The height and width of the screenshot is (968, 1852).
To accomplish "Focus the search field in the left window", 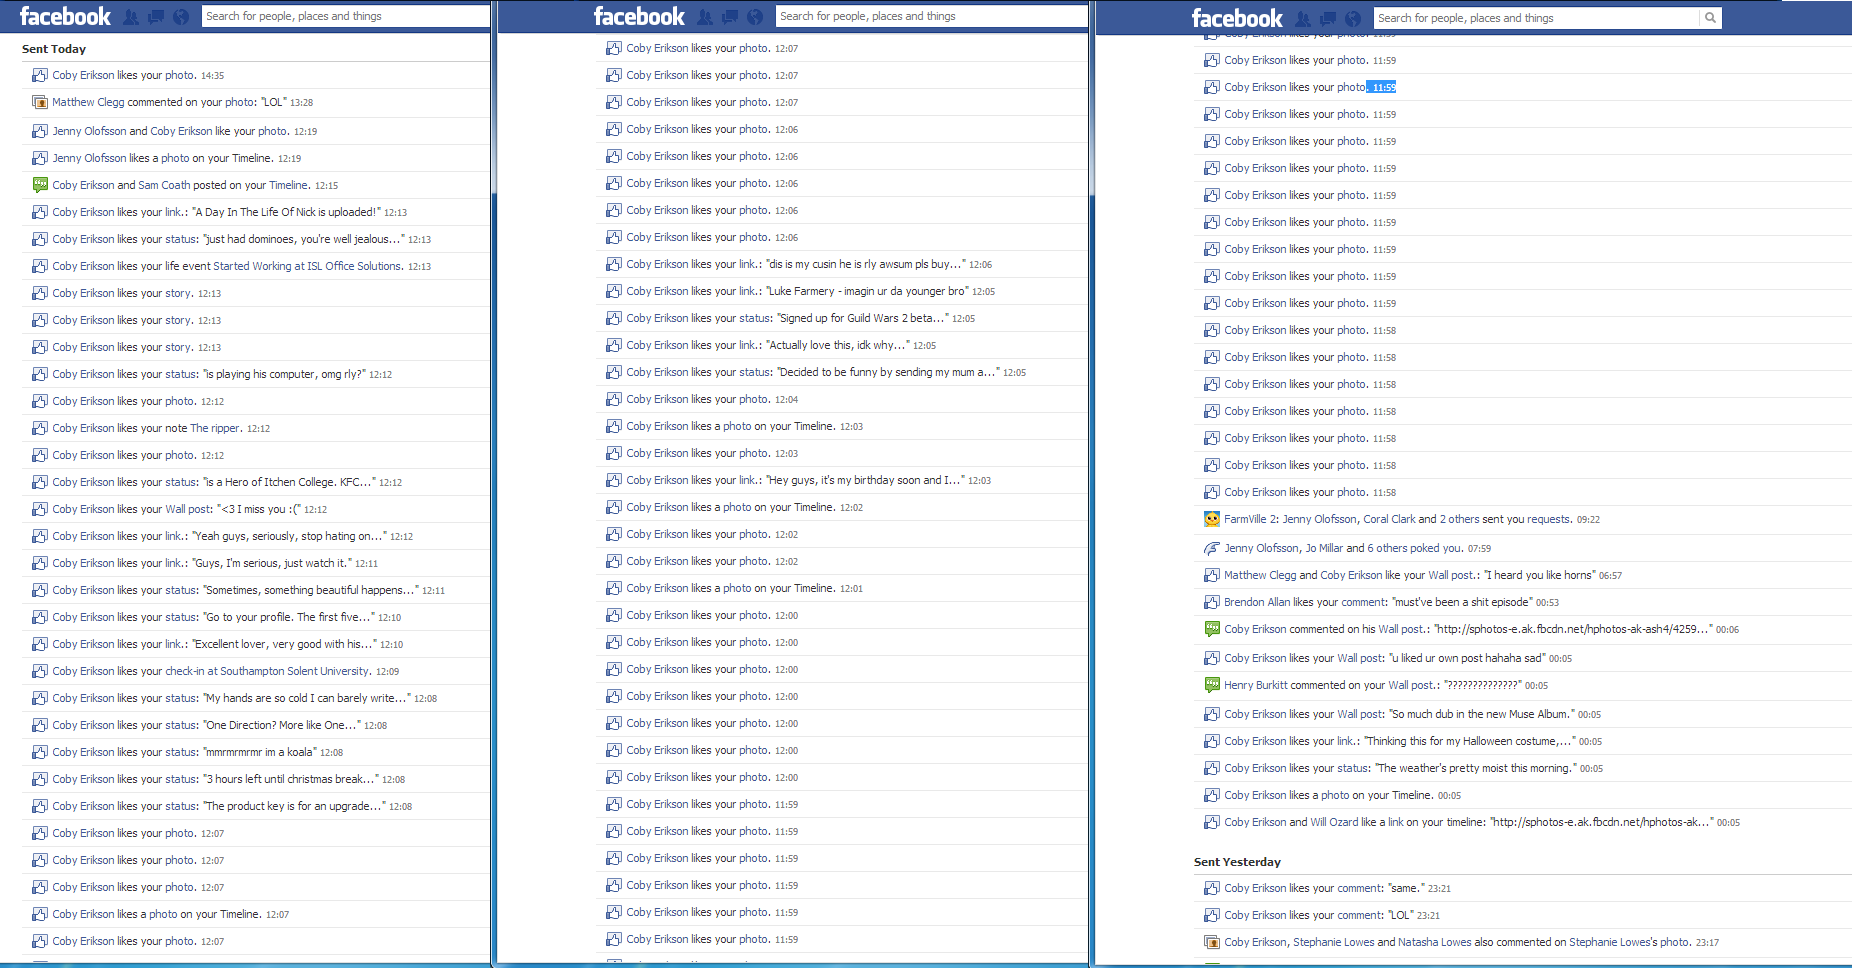I will 345,16.
